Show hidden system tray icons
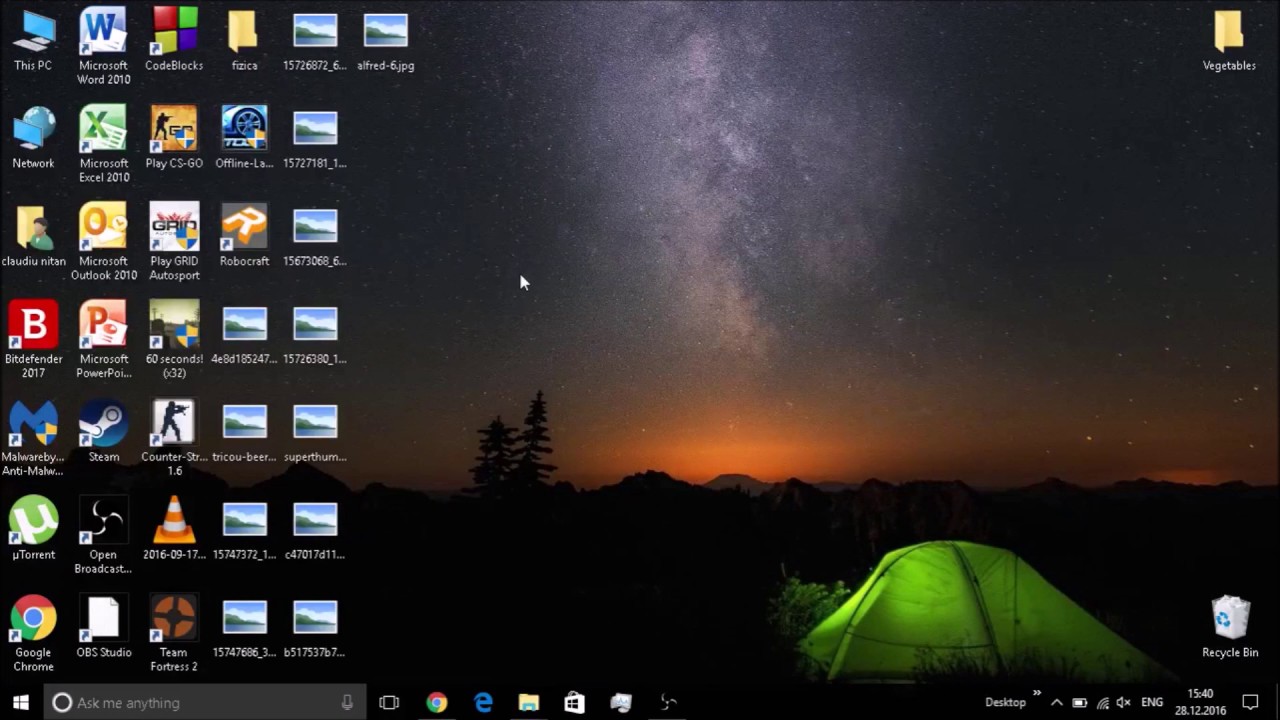1280x720 pixels. coord(1056,702)
